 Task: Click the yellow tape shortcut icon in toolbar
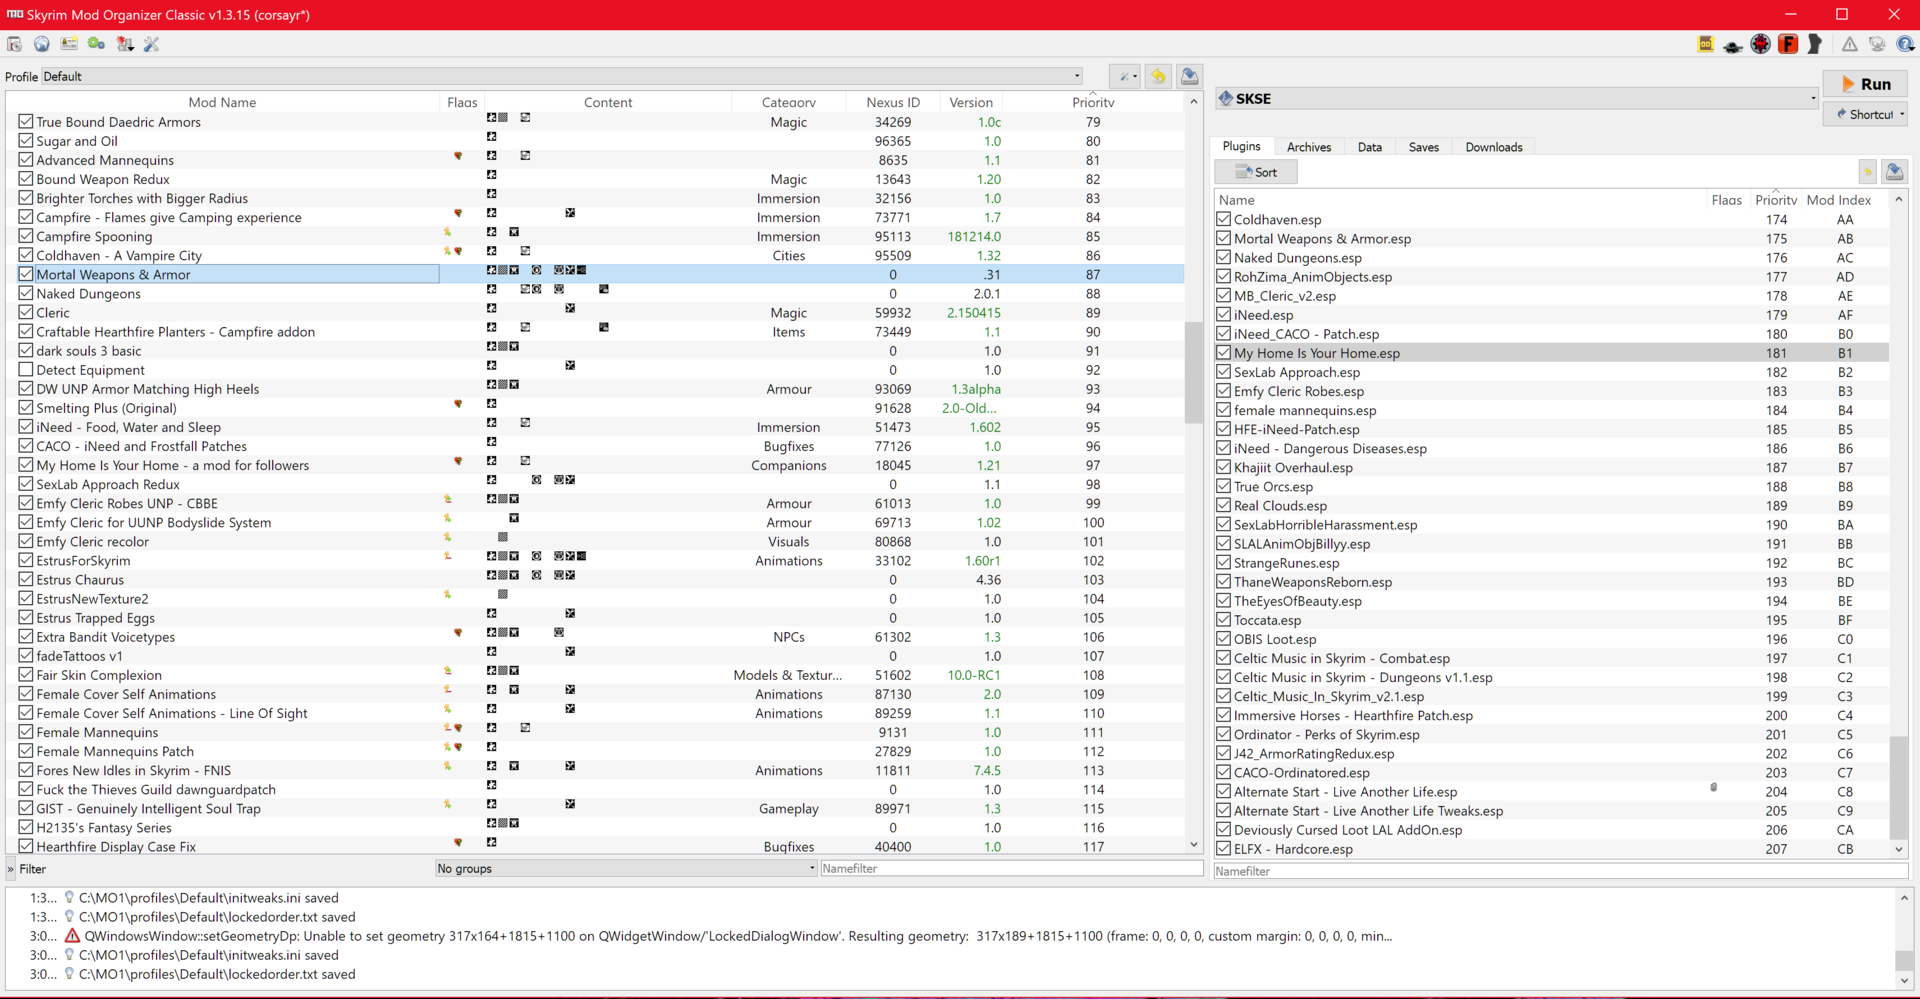pos(1706,44)
